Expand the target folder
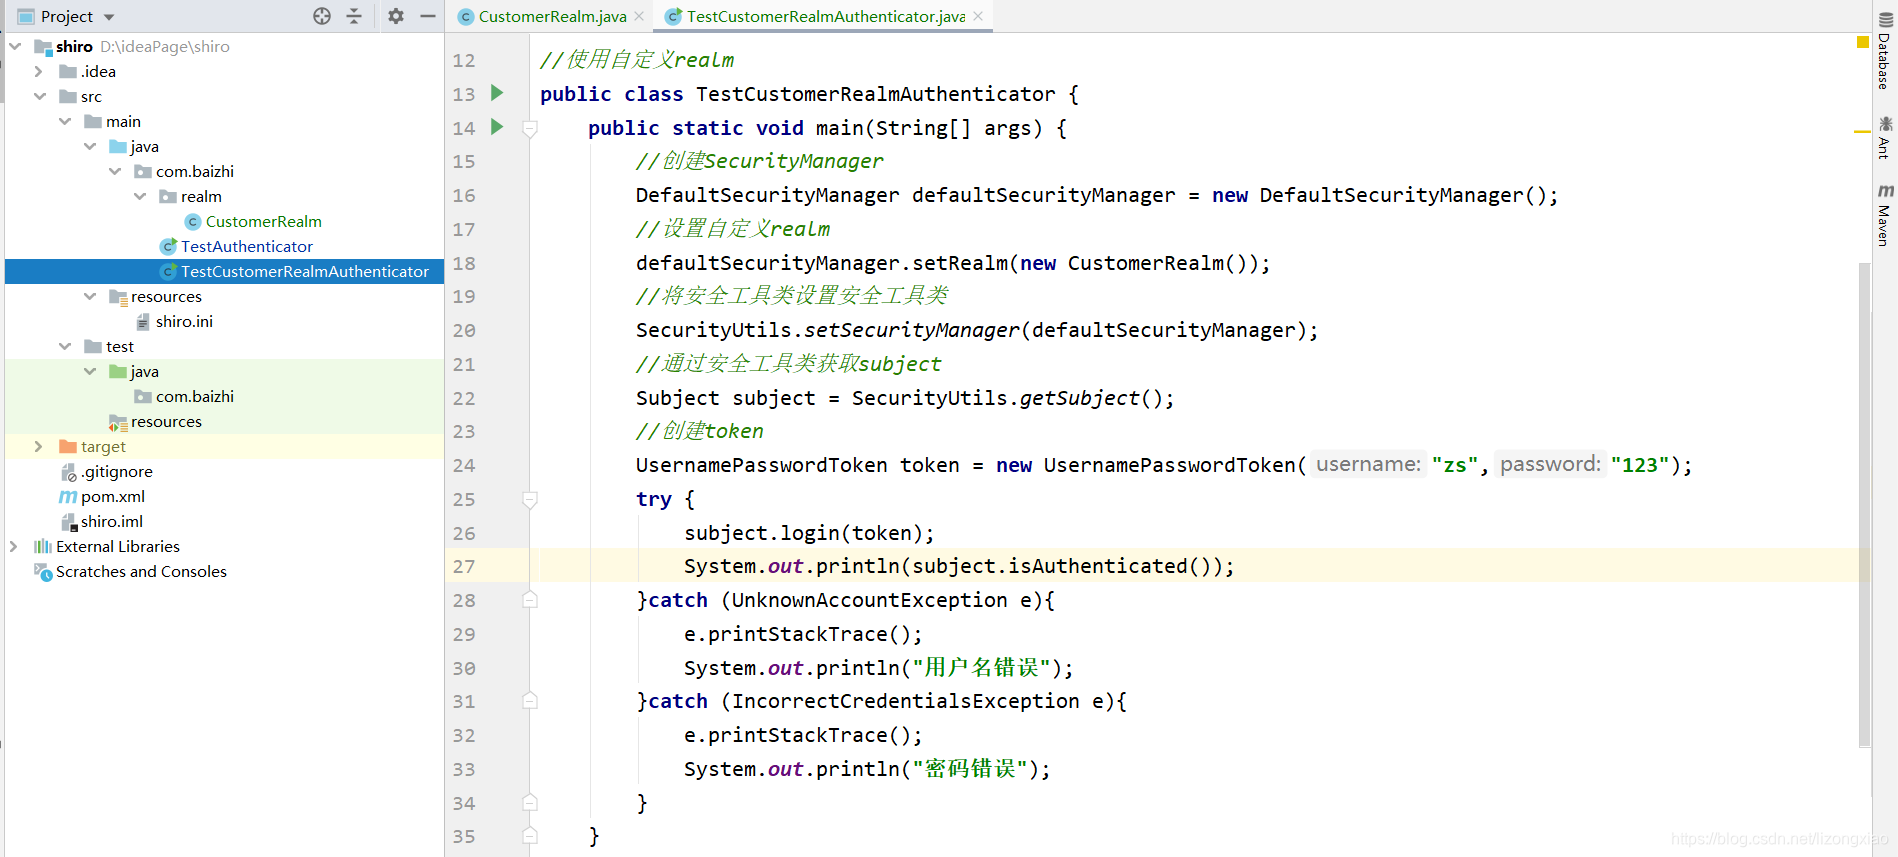The image size is (1898, 857). point(39,446)
